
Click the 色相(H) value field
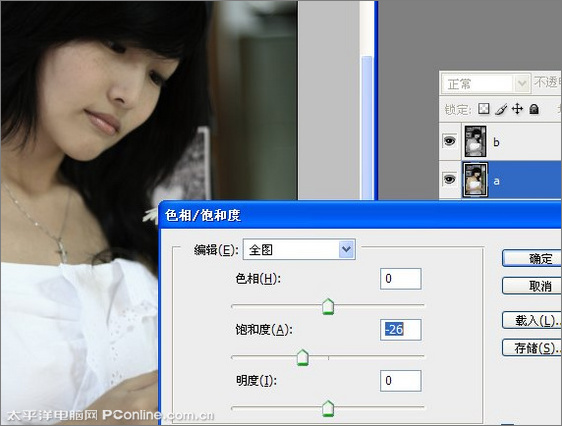pyautogui.click(x=400, y=279)
